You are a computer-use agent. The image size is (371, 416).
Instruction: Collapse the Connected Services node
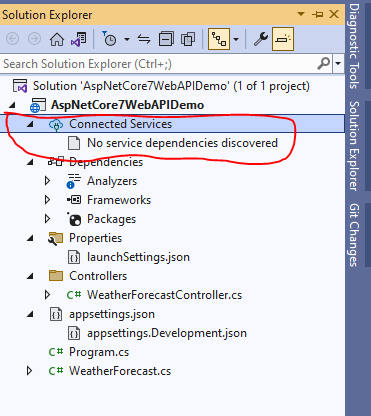(x=30, y=124)
